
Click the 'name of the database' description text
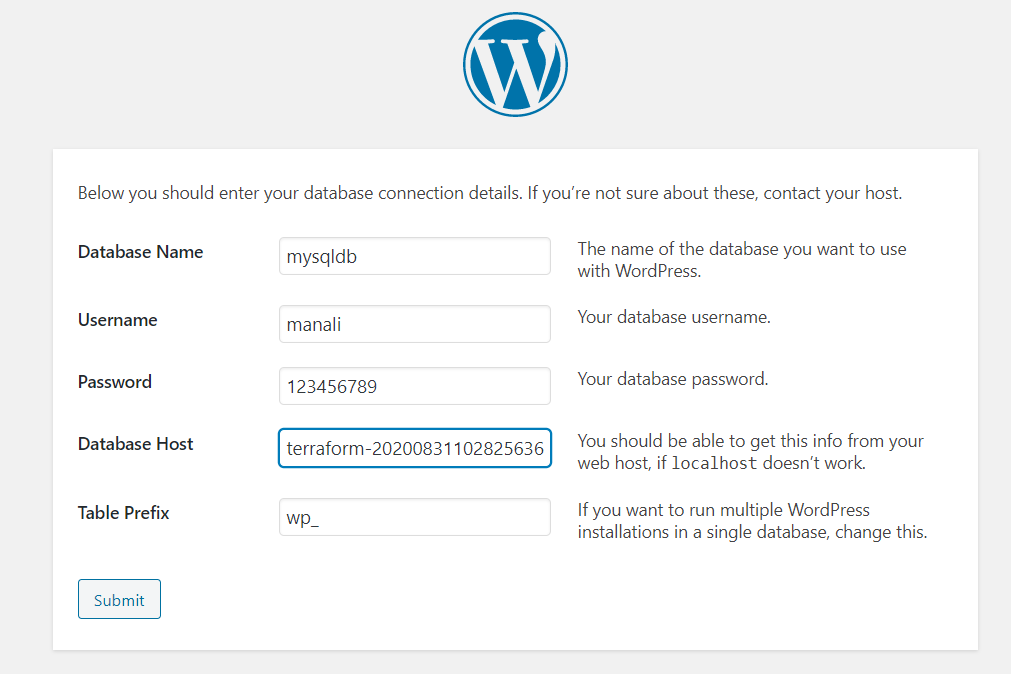[741, 260]
